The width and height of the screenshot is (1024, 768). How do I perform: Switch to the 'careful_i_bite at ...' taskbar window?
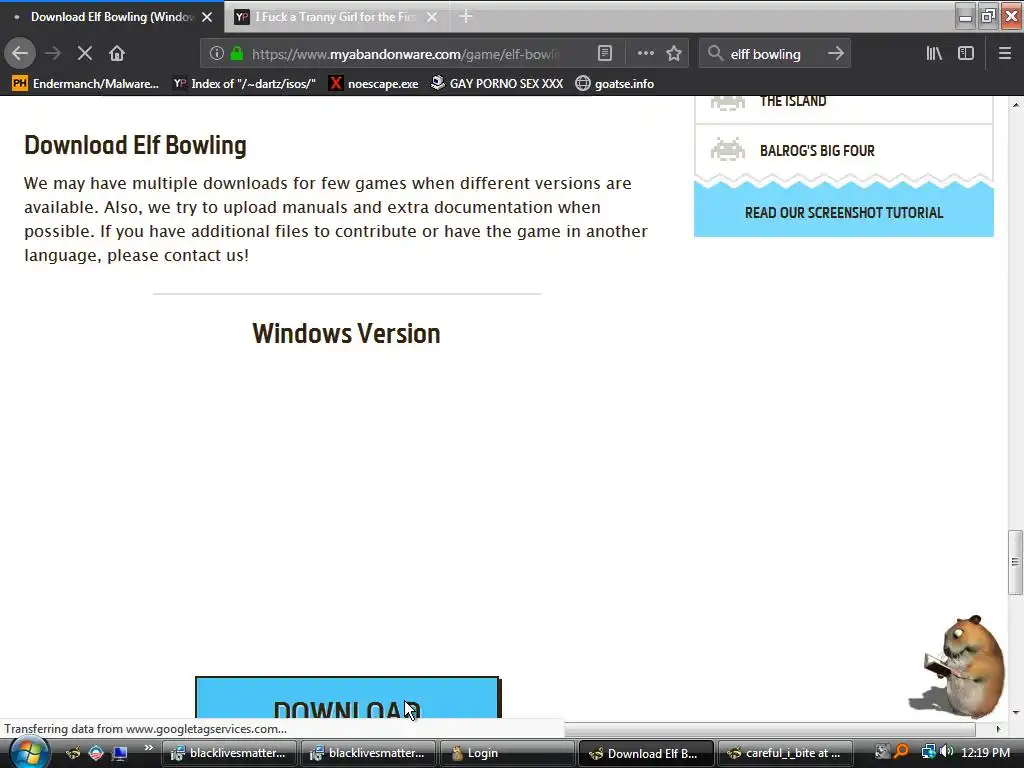point(785,753)
